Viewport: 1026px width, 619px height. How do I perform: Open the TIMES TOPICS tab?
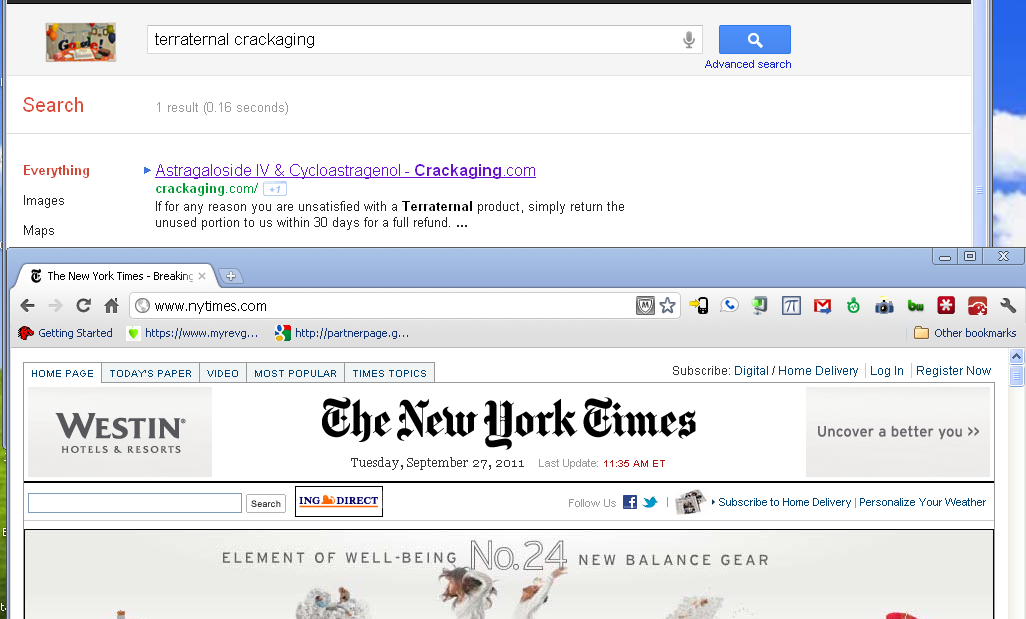(x=389, y=373)
